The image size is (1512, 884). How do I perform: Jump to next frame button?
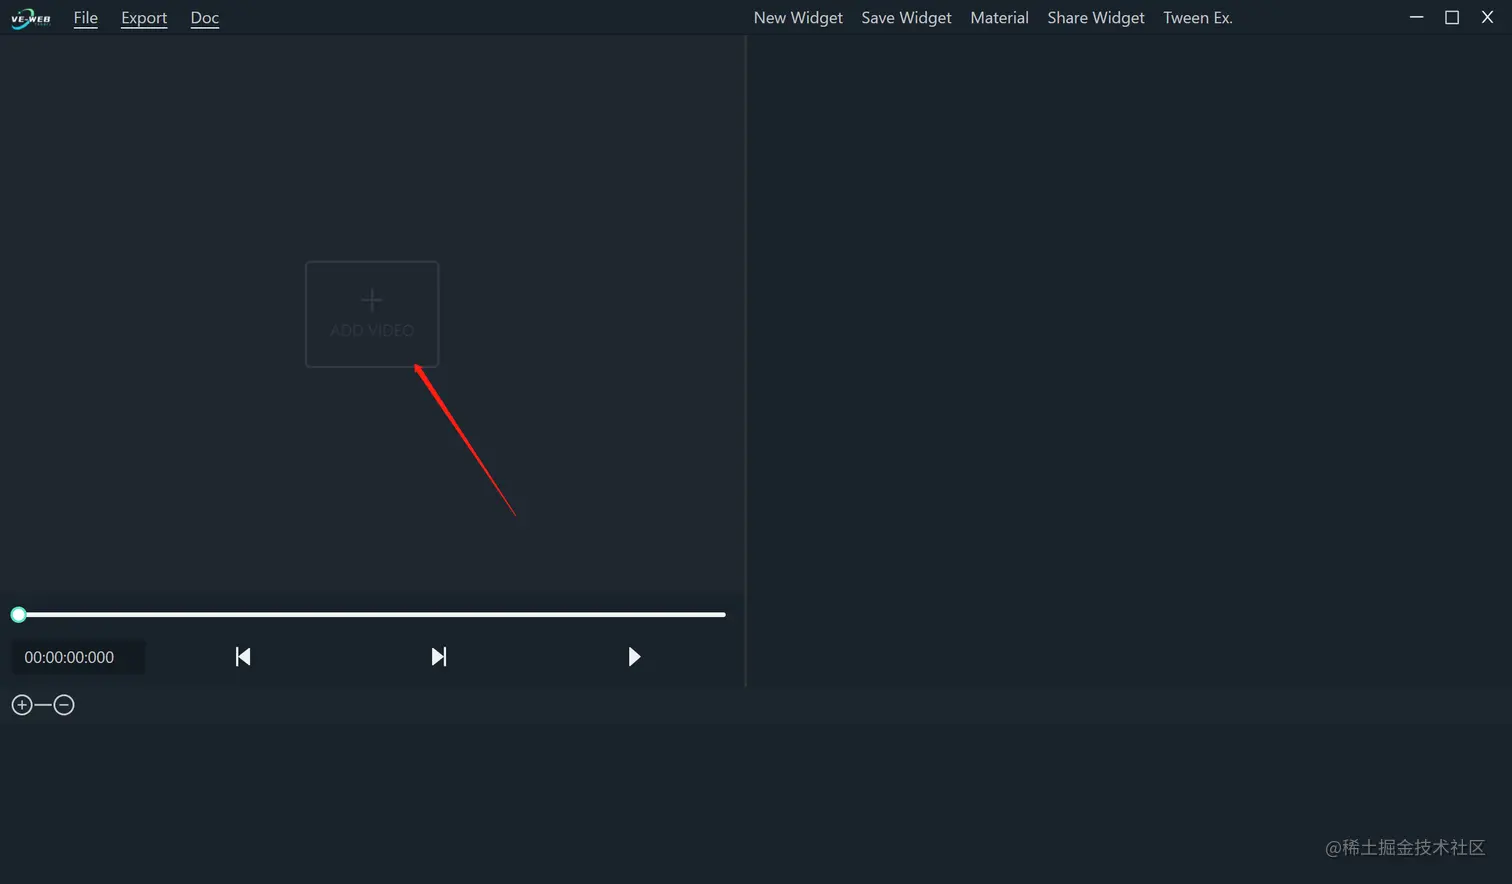pos(438,656)
